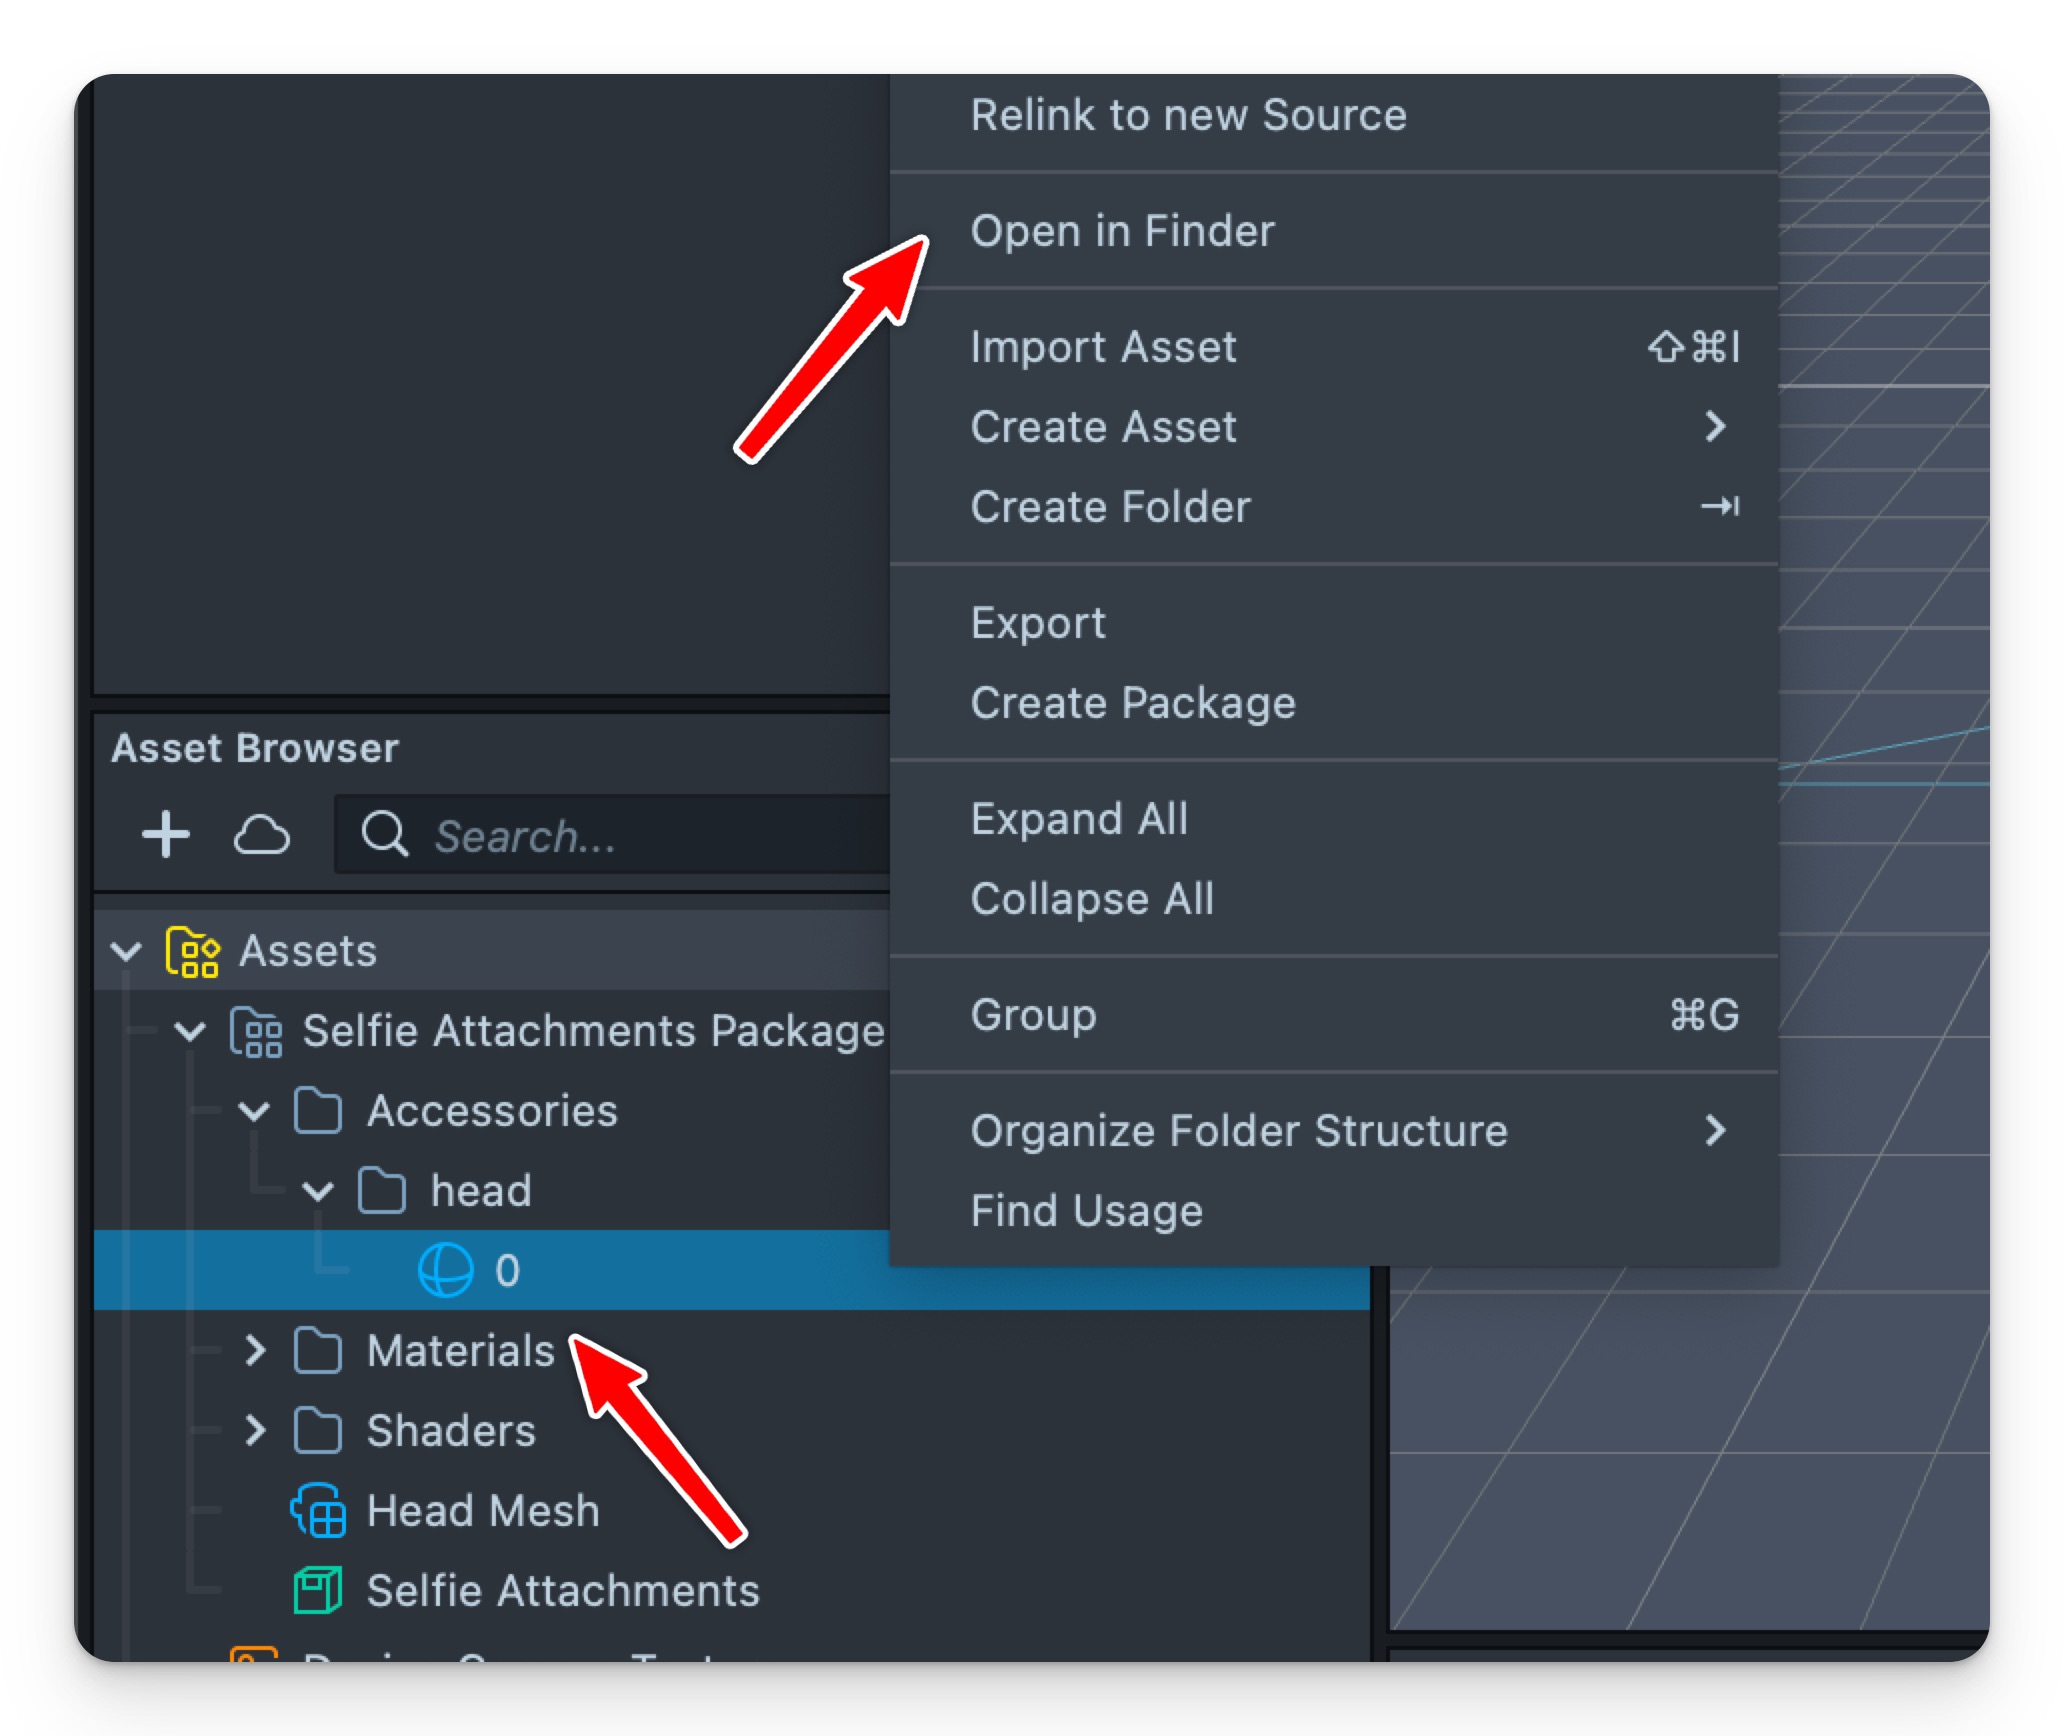
Task: Click Organize Folder Structure menu item
Action: (x=1238, y=1131)
